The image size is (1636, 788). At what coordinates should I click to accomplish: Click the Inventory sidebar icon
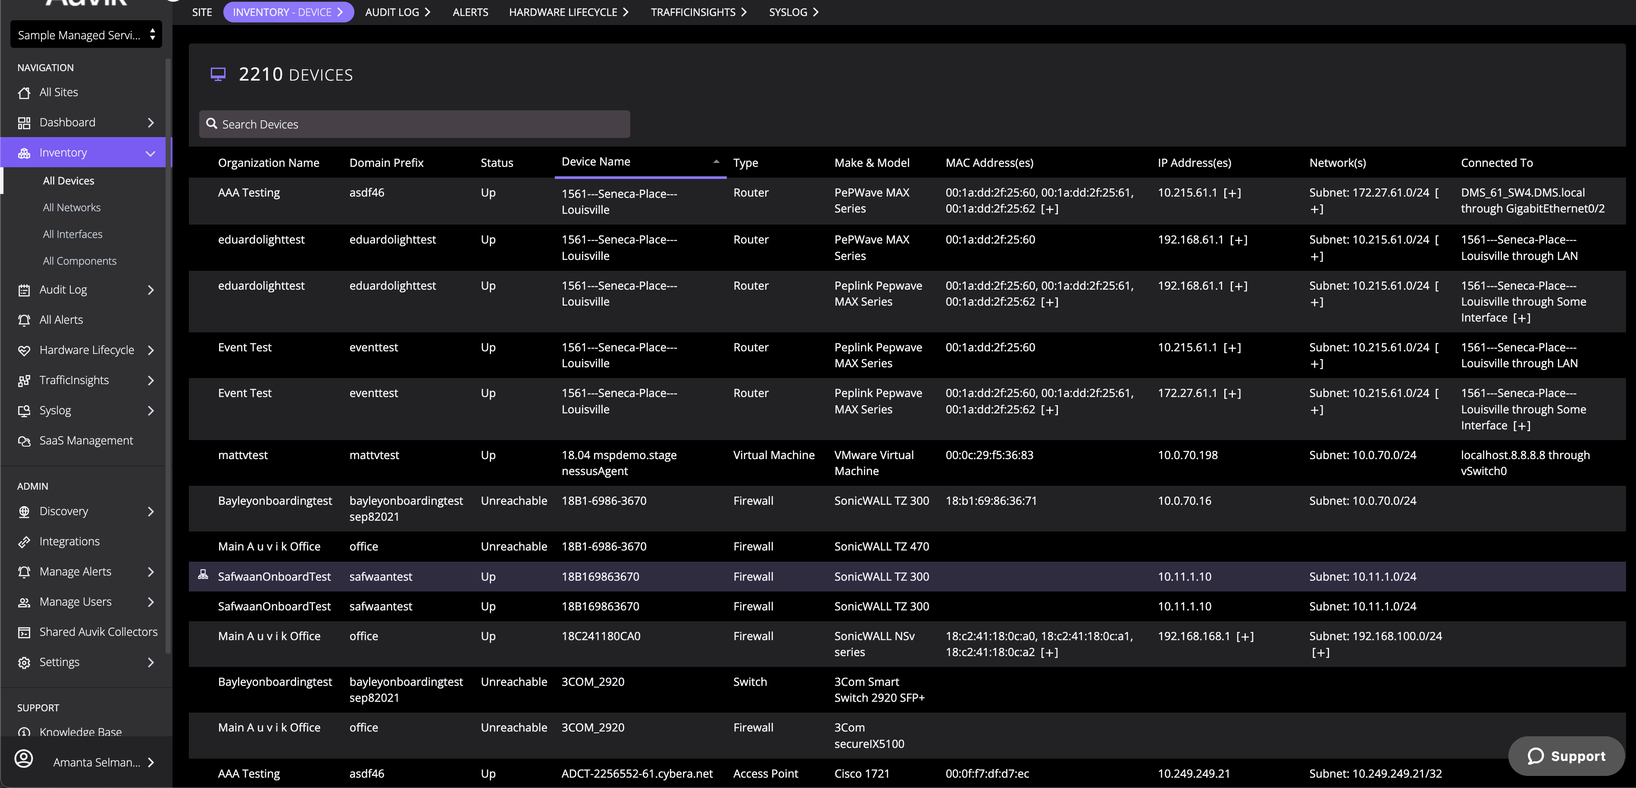pyautogui.click(x=24, y=153)
